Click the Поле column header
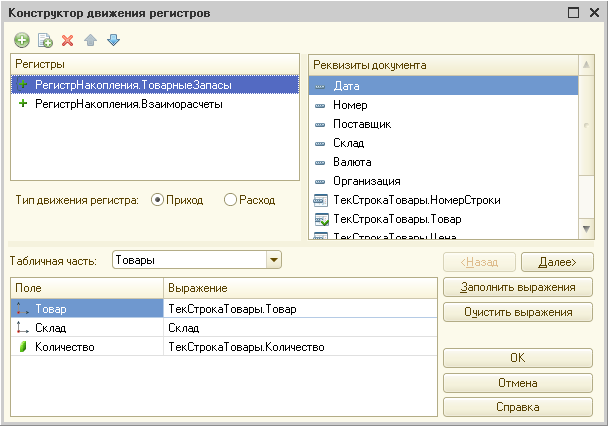The height and width of the screenshot is (426, 608). [87, 288]
